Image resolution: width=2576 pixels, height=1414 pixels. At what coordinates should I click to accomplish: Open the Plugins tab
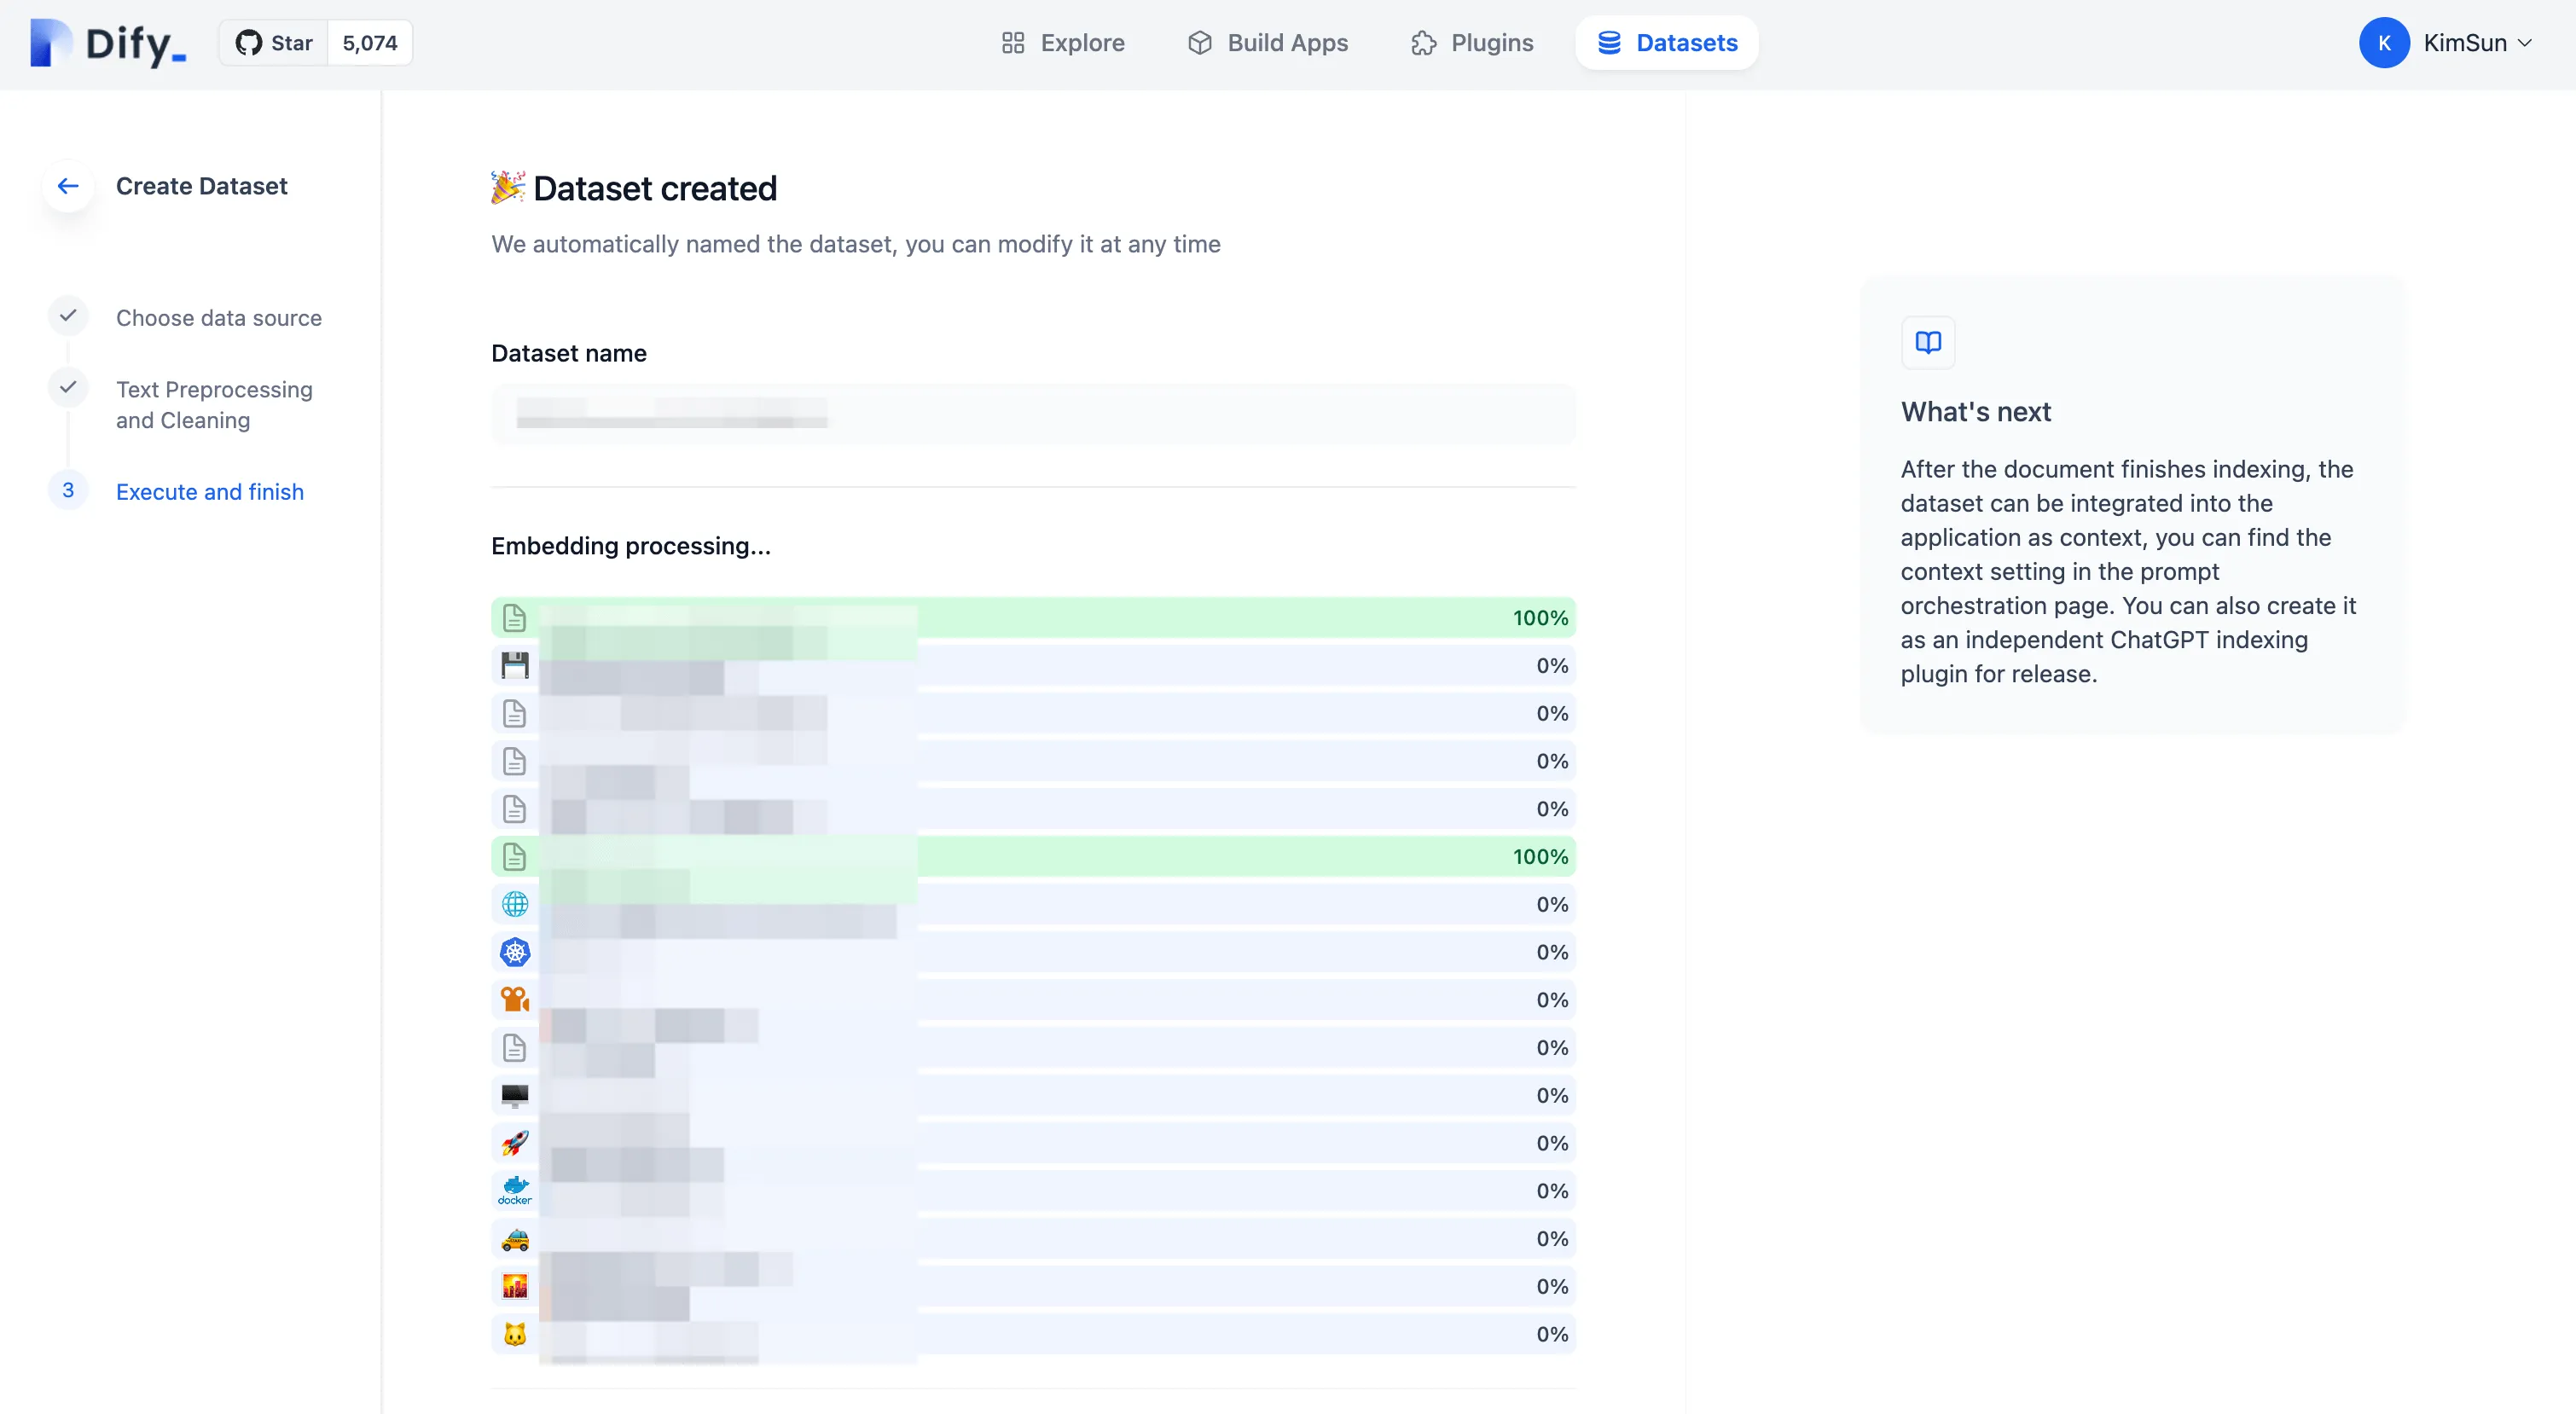tap(1472, 43)
